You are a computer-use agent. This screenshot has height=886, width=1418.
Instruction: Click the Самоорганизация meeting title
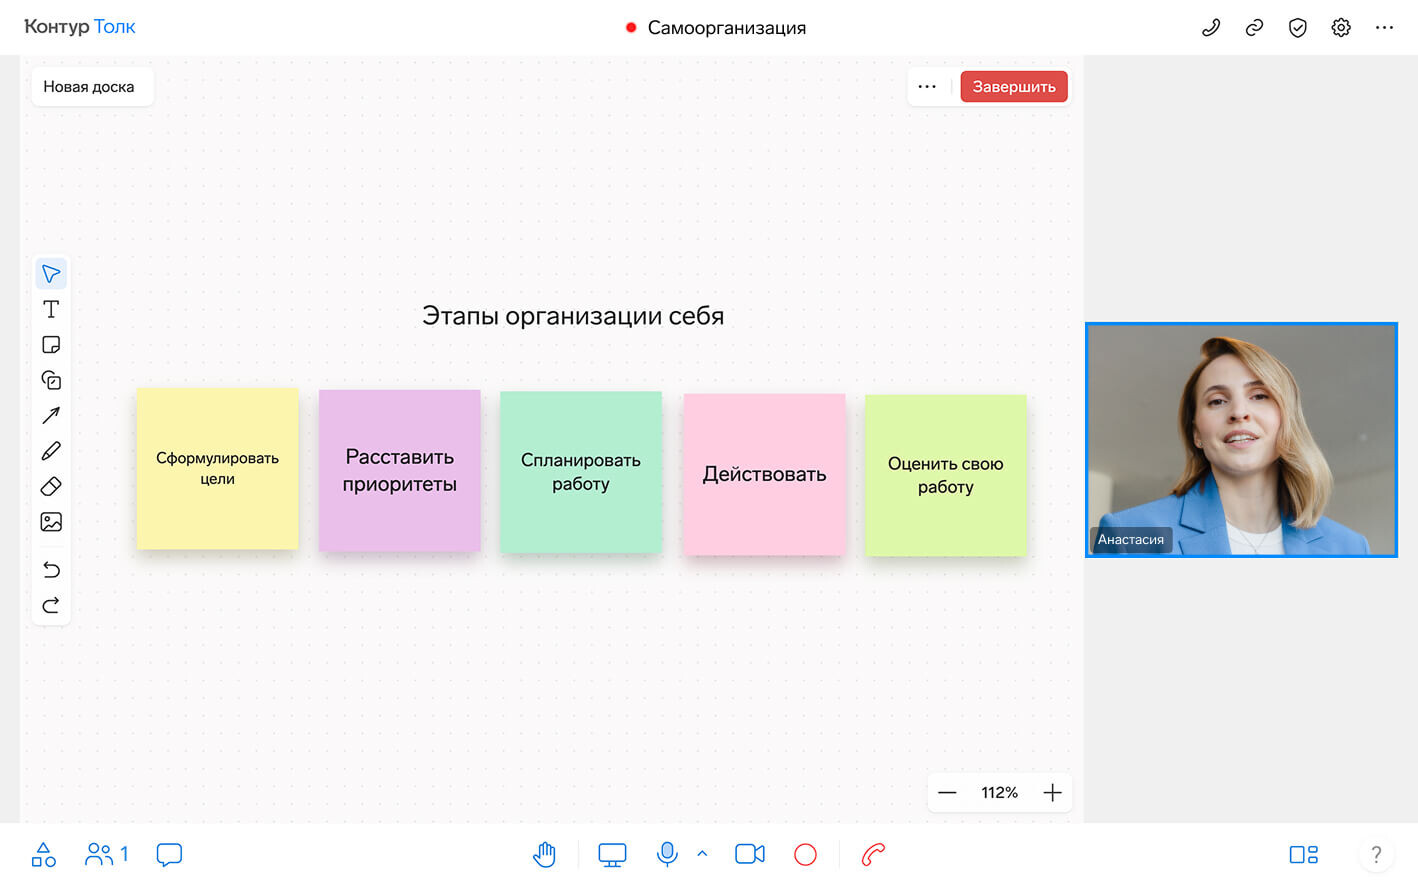click(x=727, y=28)
